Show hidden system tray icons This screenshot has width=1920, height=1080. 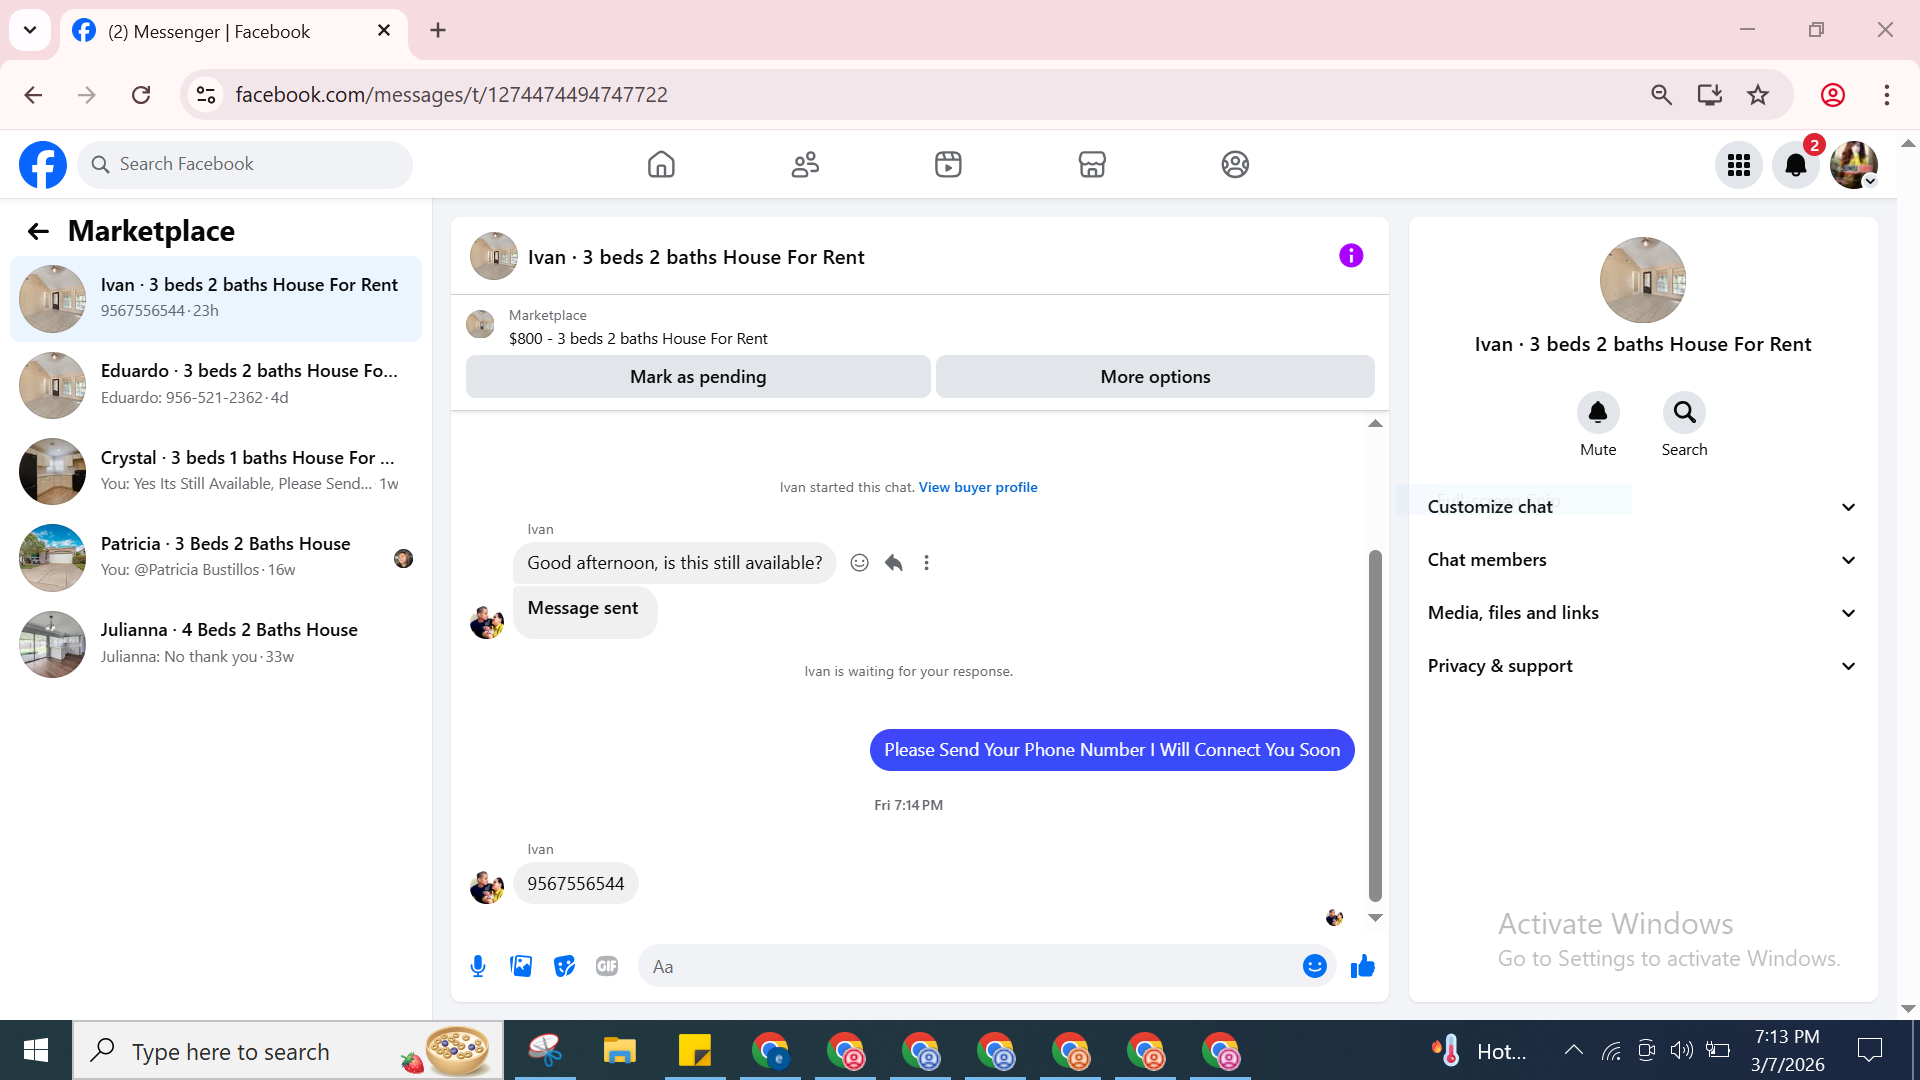tap(1573, 1050)
